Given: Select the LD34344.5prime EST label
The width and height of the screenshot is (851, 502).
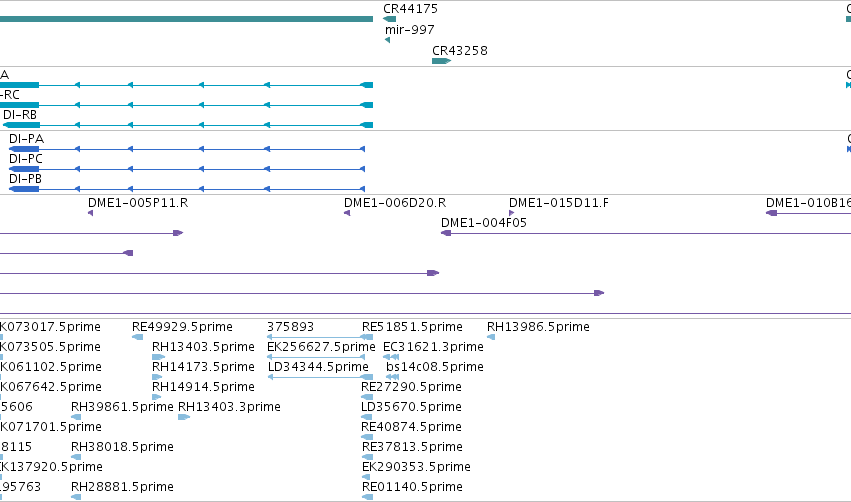Looking at the screenshot, I should coord(319,367).
